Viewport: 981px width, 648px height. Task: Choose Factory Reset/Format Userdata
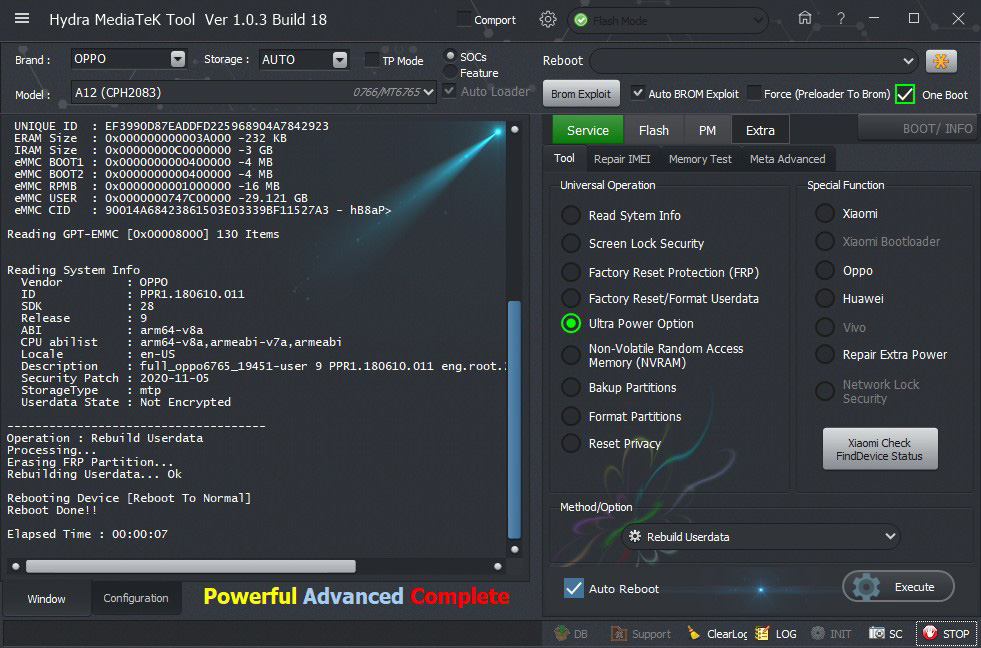pyautogui.click(x=571, y=298)
